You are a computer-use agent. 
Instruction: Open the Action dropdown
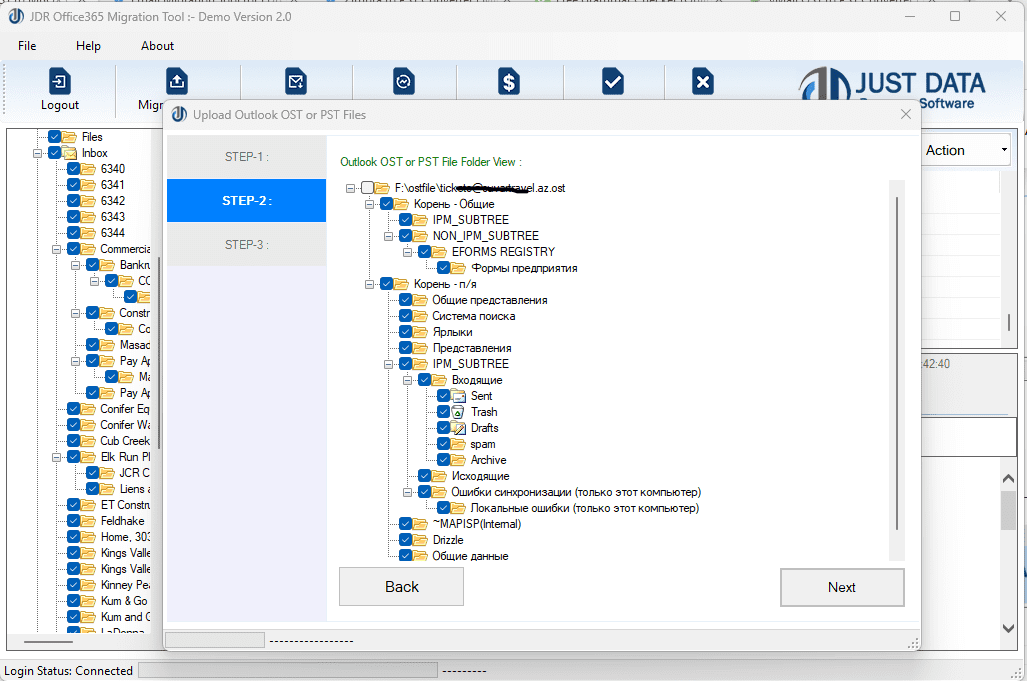pyautogui.click(x=1004, y=150)
